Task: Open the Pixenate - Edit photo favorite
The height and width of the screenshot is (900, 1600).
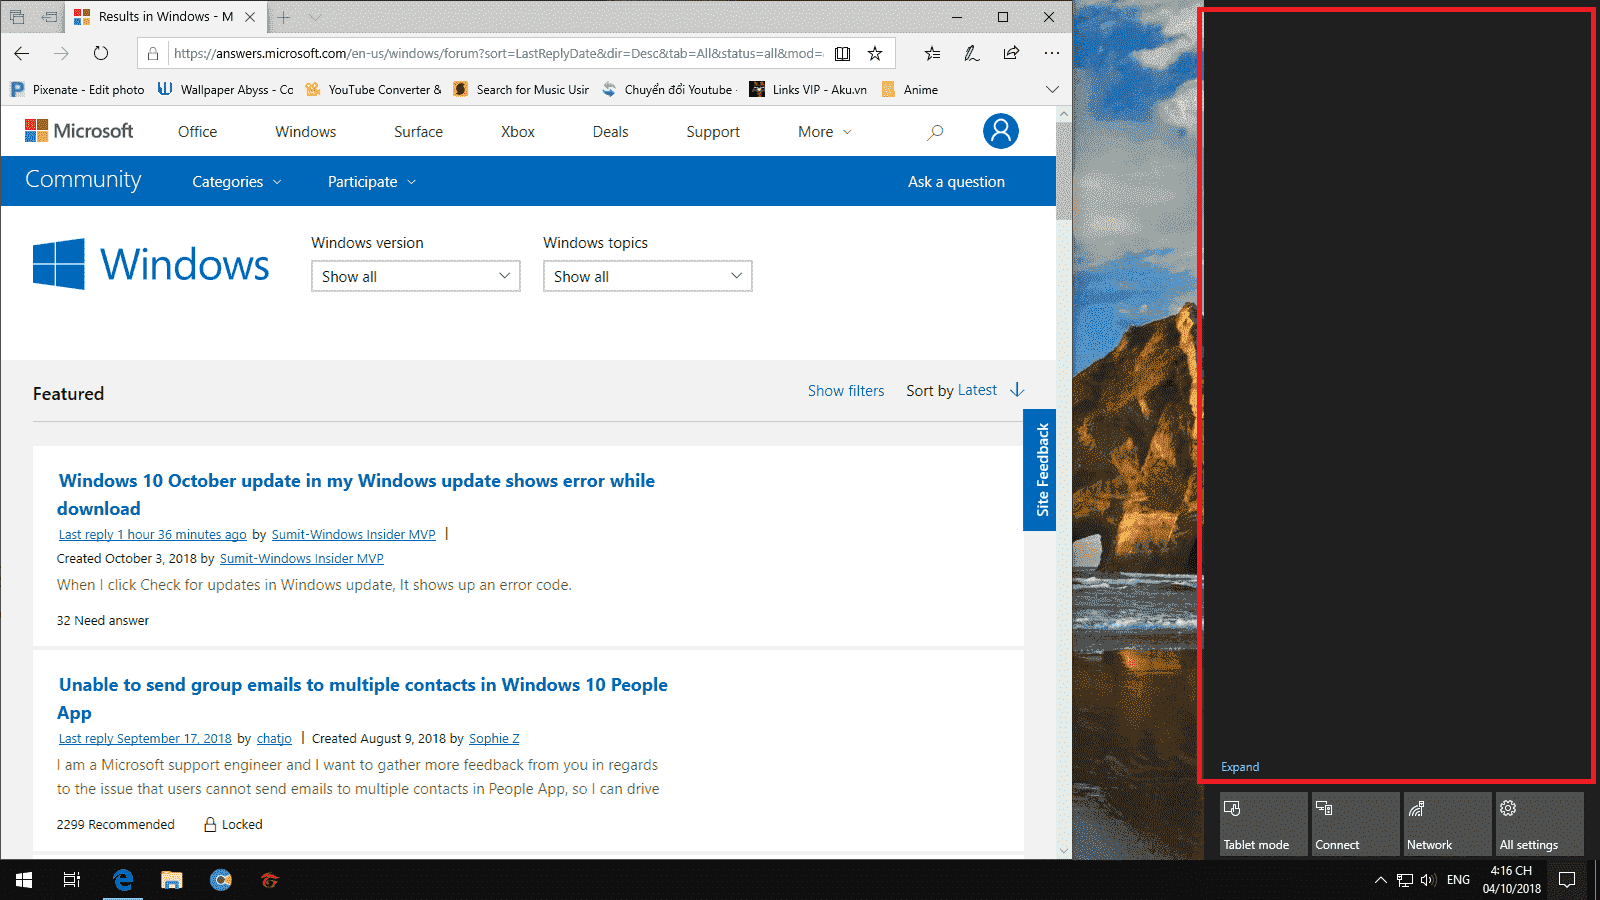Action: [78, 89]
